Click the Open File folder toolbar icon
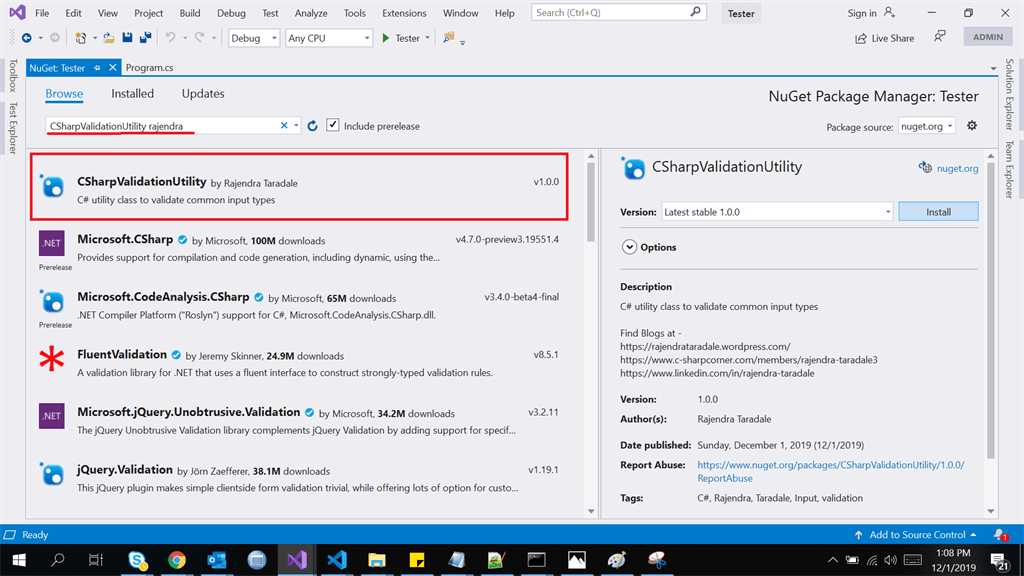Screen dimensions: 1024x576 108,38
